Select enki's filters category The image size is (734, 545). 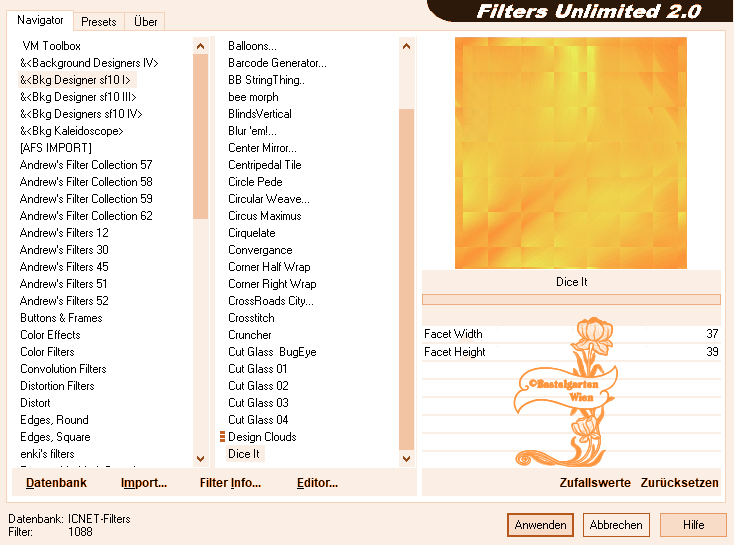pyautogui.click(x=47, y=454)
